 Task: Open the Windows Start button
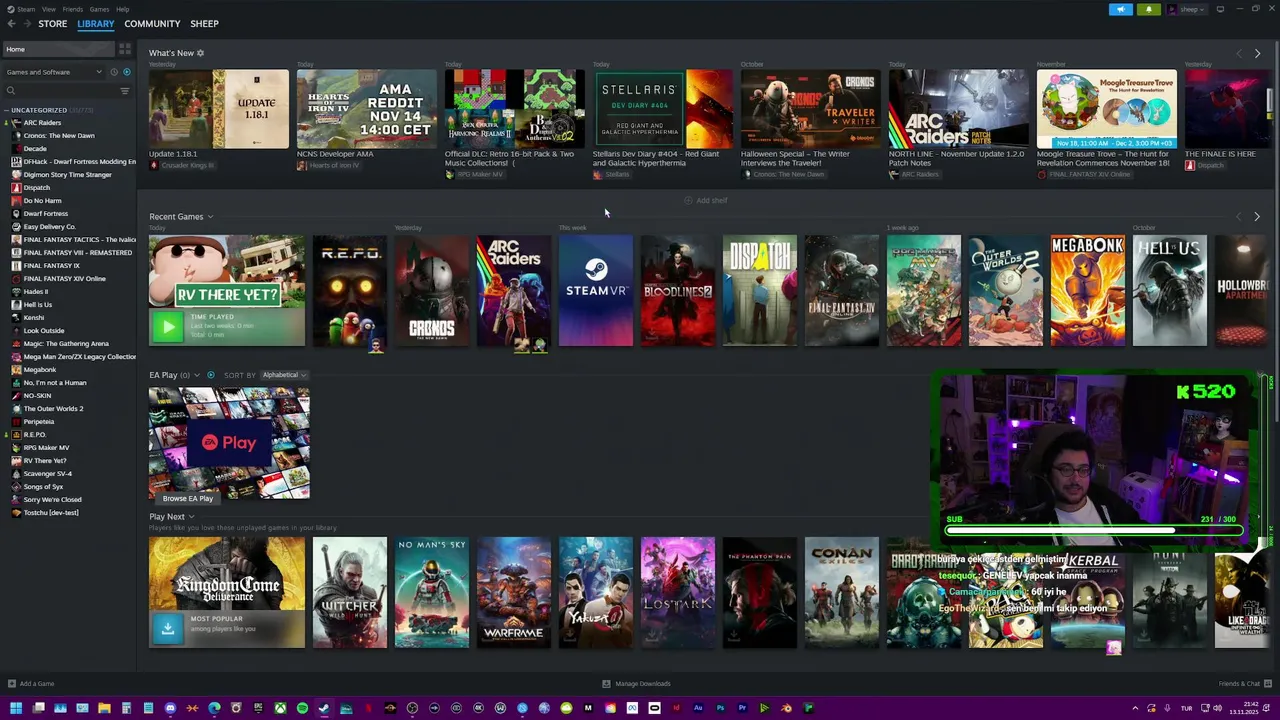point(15,708)
